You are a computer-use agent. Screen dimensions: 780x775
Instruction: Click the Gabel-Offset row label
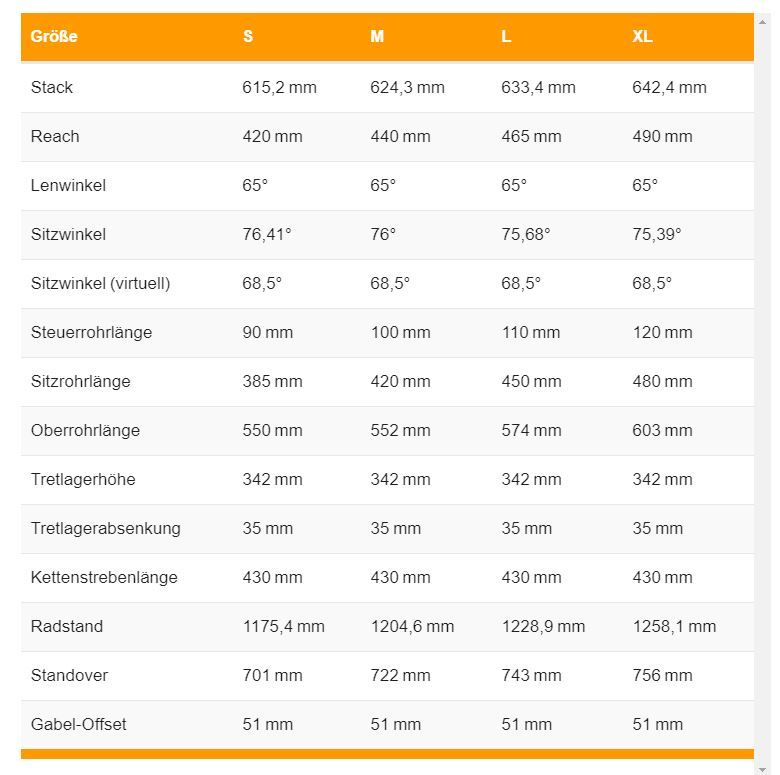pos(79,724)
